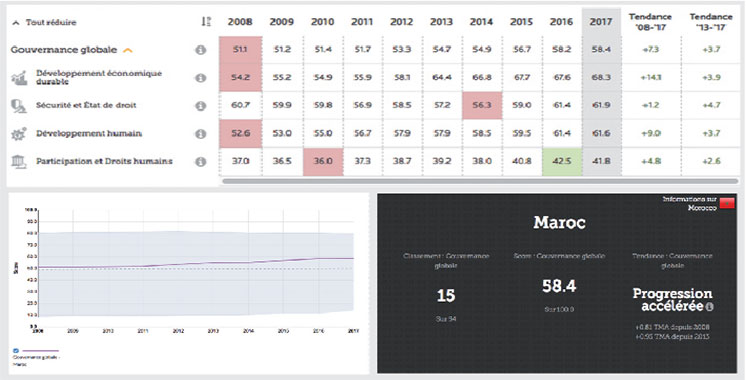Image resolution: width=746 pixels, height=380 pixels.
Task: Click the red 54.2 cell for 2008
Action: [240, 78]
